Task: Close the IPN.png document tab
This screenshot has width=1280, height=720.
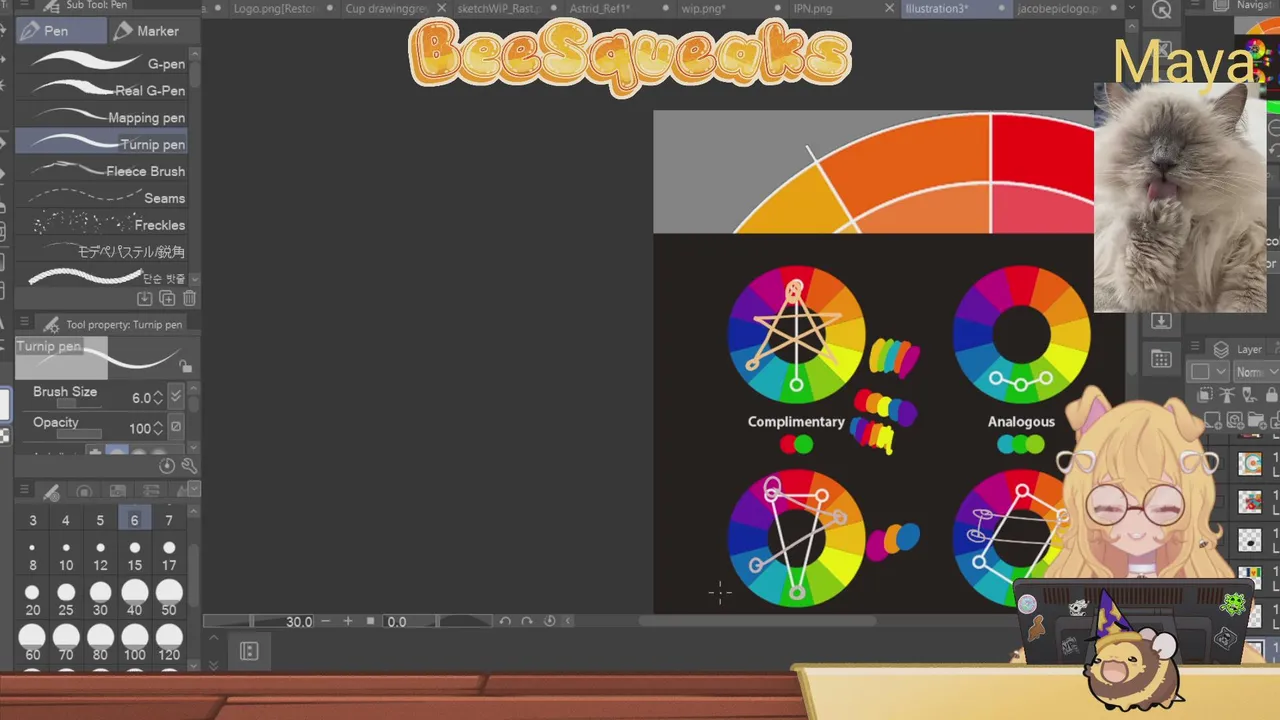Action: click(889, 9)
